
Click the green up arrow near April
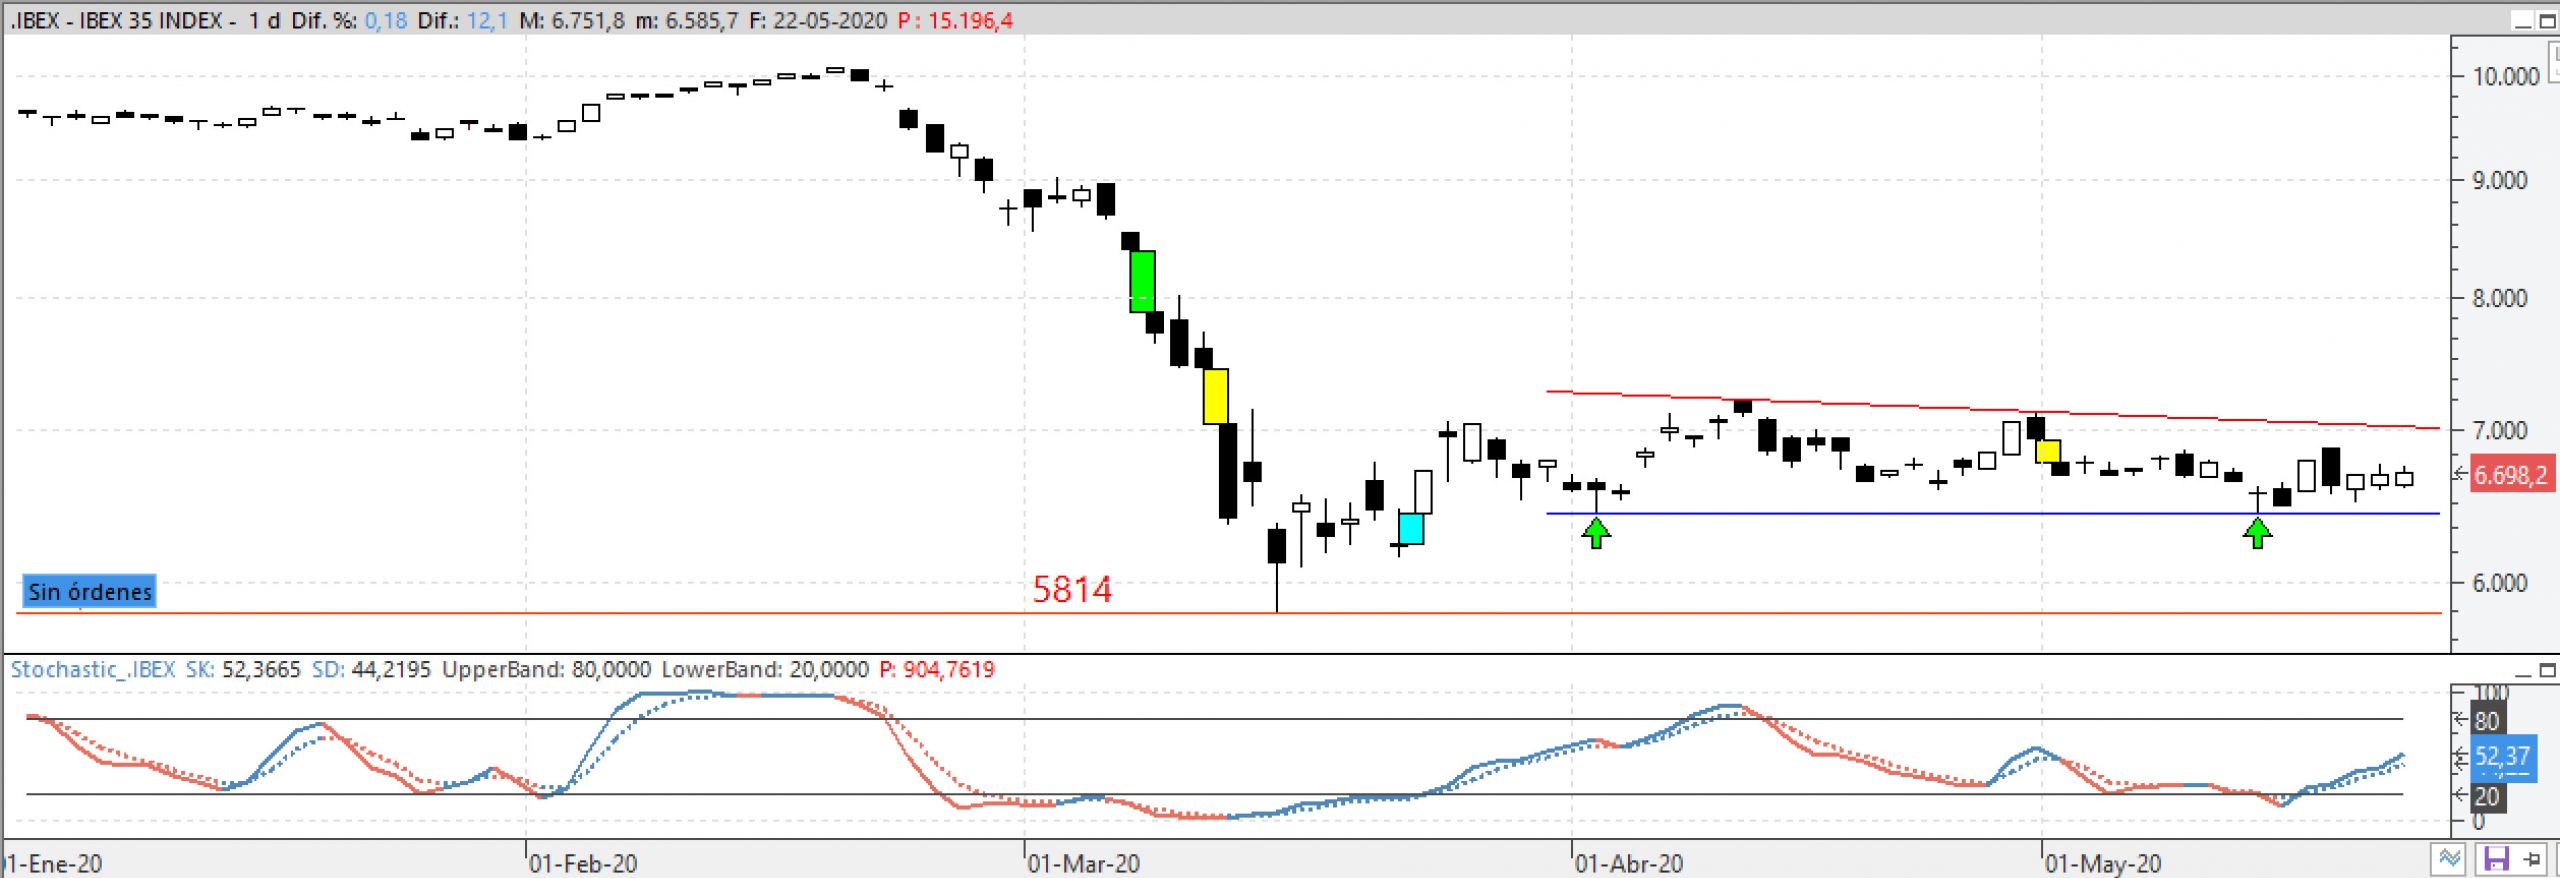pyautogui.click(x=1596, y=533)
